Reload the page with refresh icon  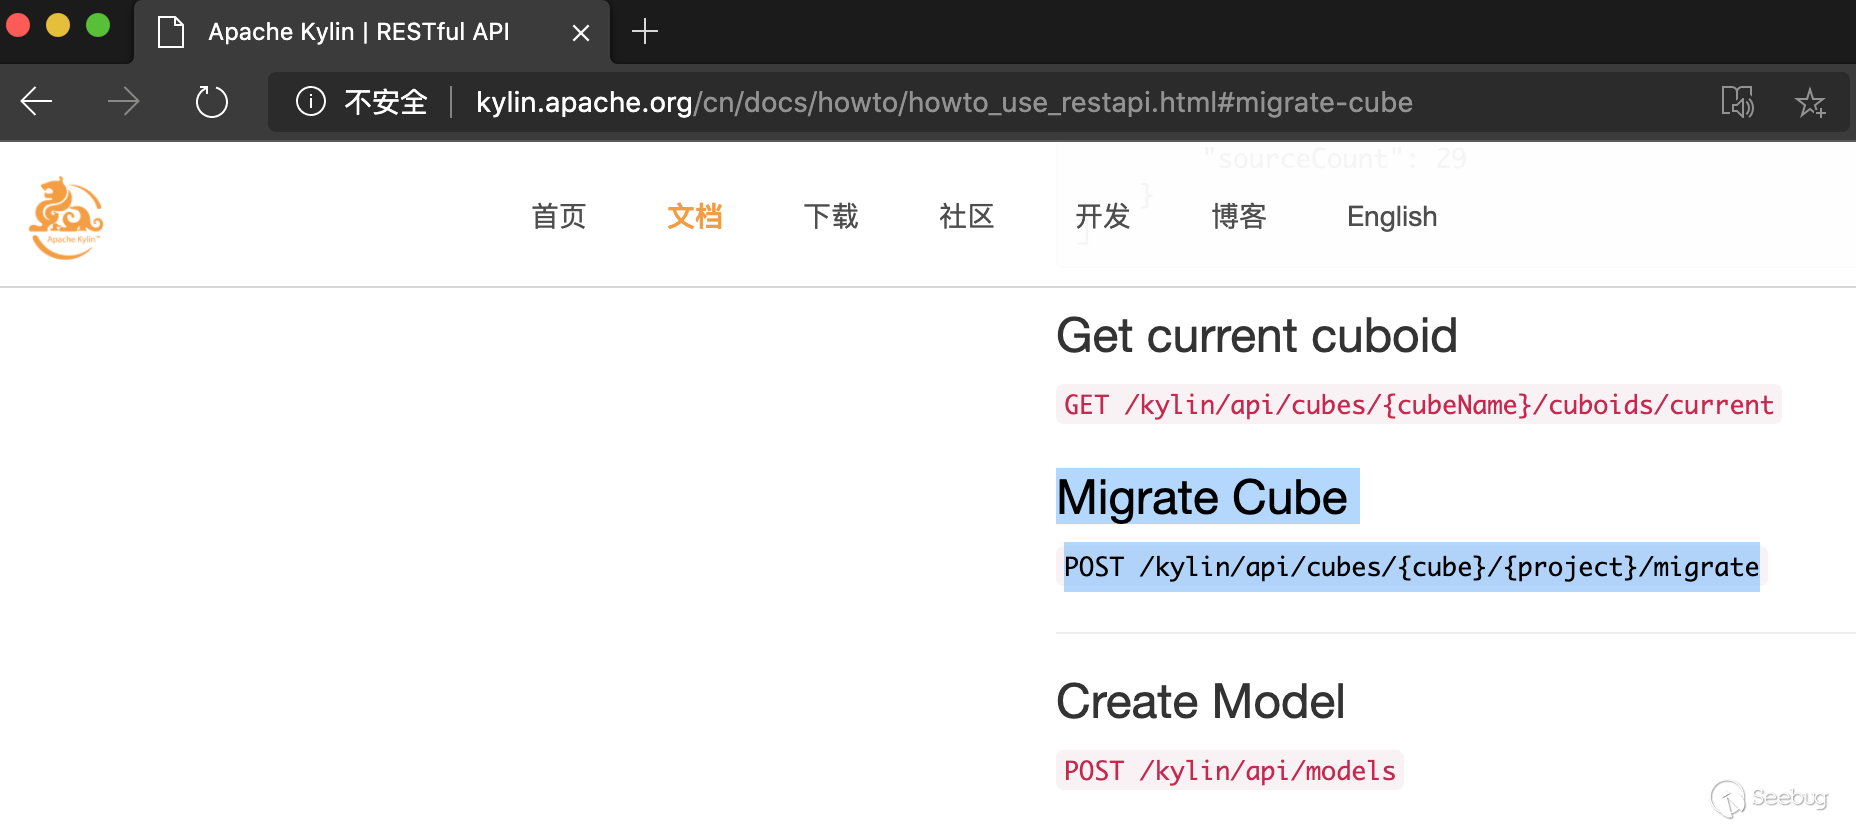pyautogui.click(x=211, y=101)
